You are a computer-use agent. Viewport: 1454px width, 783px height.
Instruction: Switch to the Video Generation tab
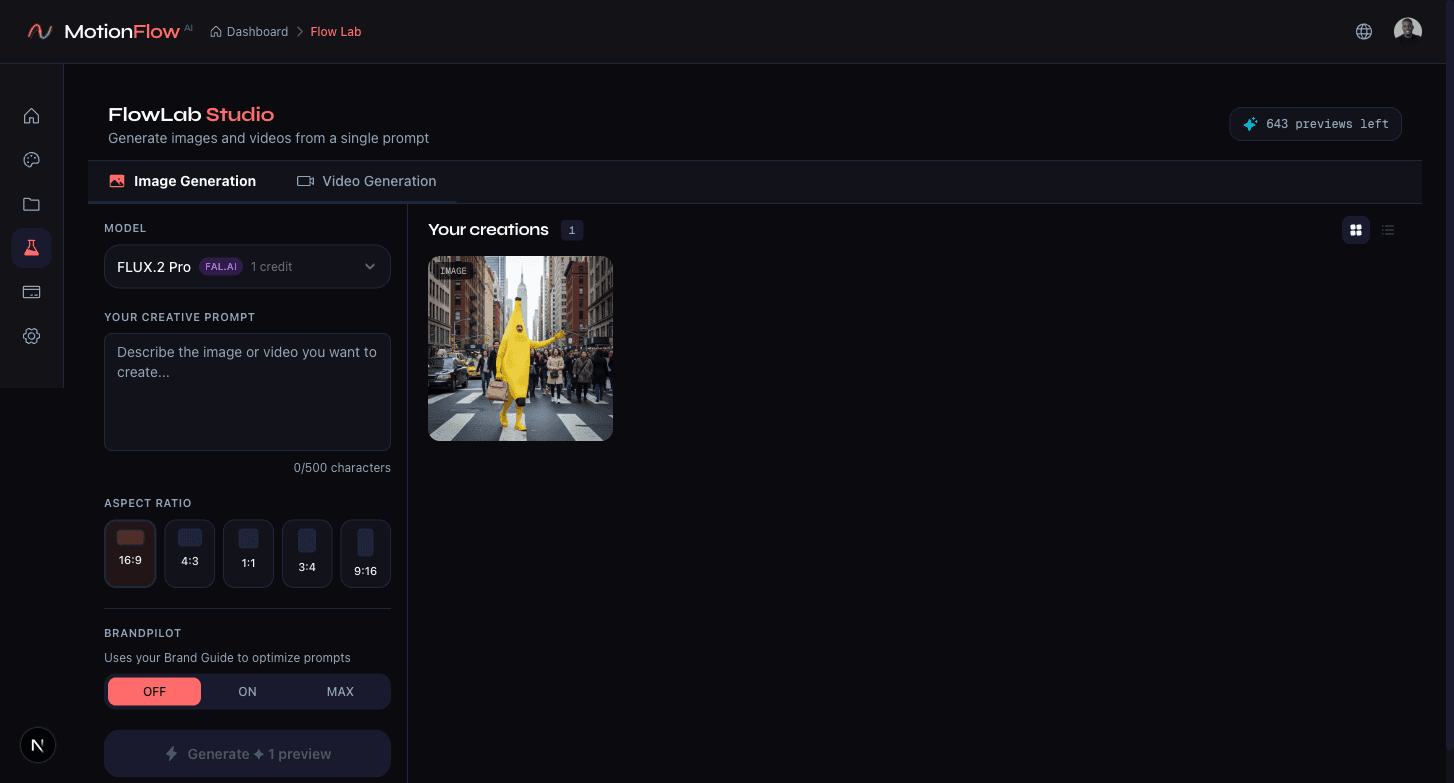click(x=368, y=181)
